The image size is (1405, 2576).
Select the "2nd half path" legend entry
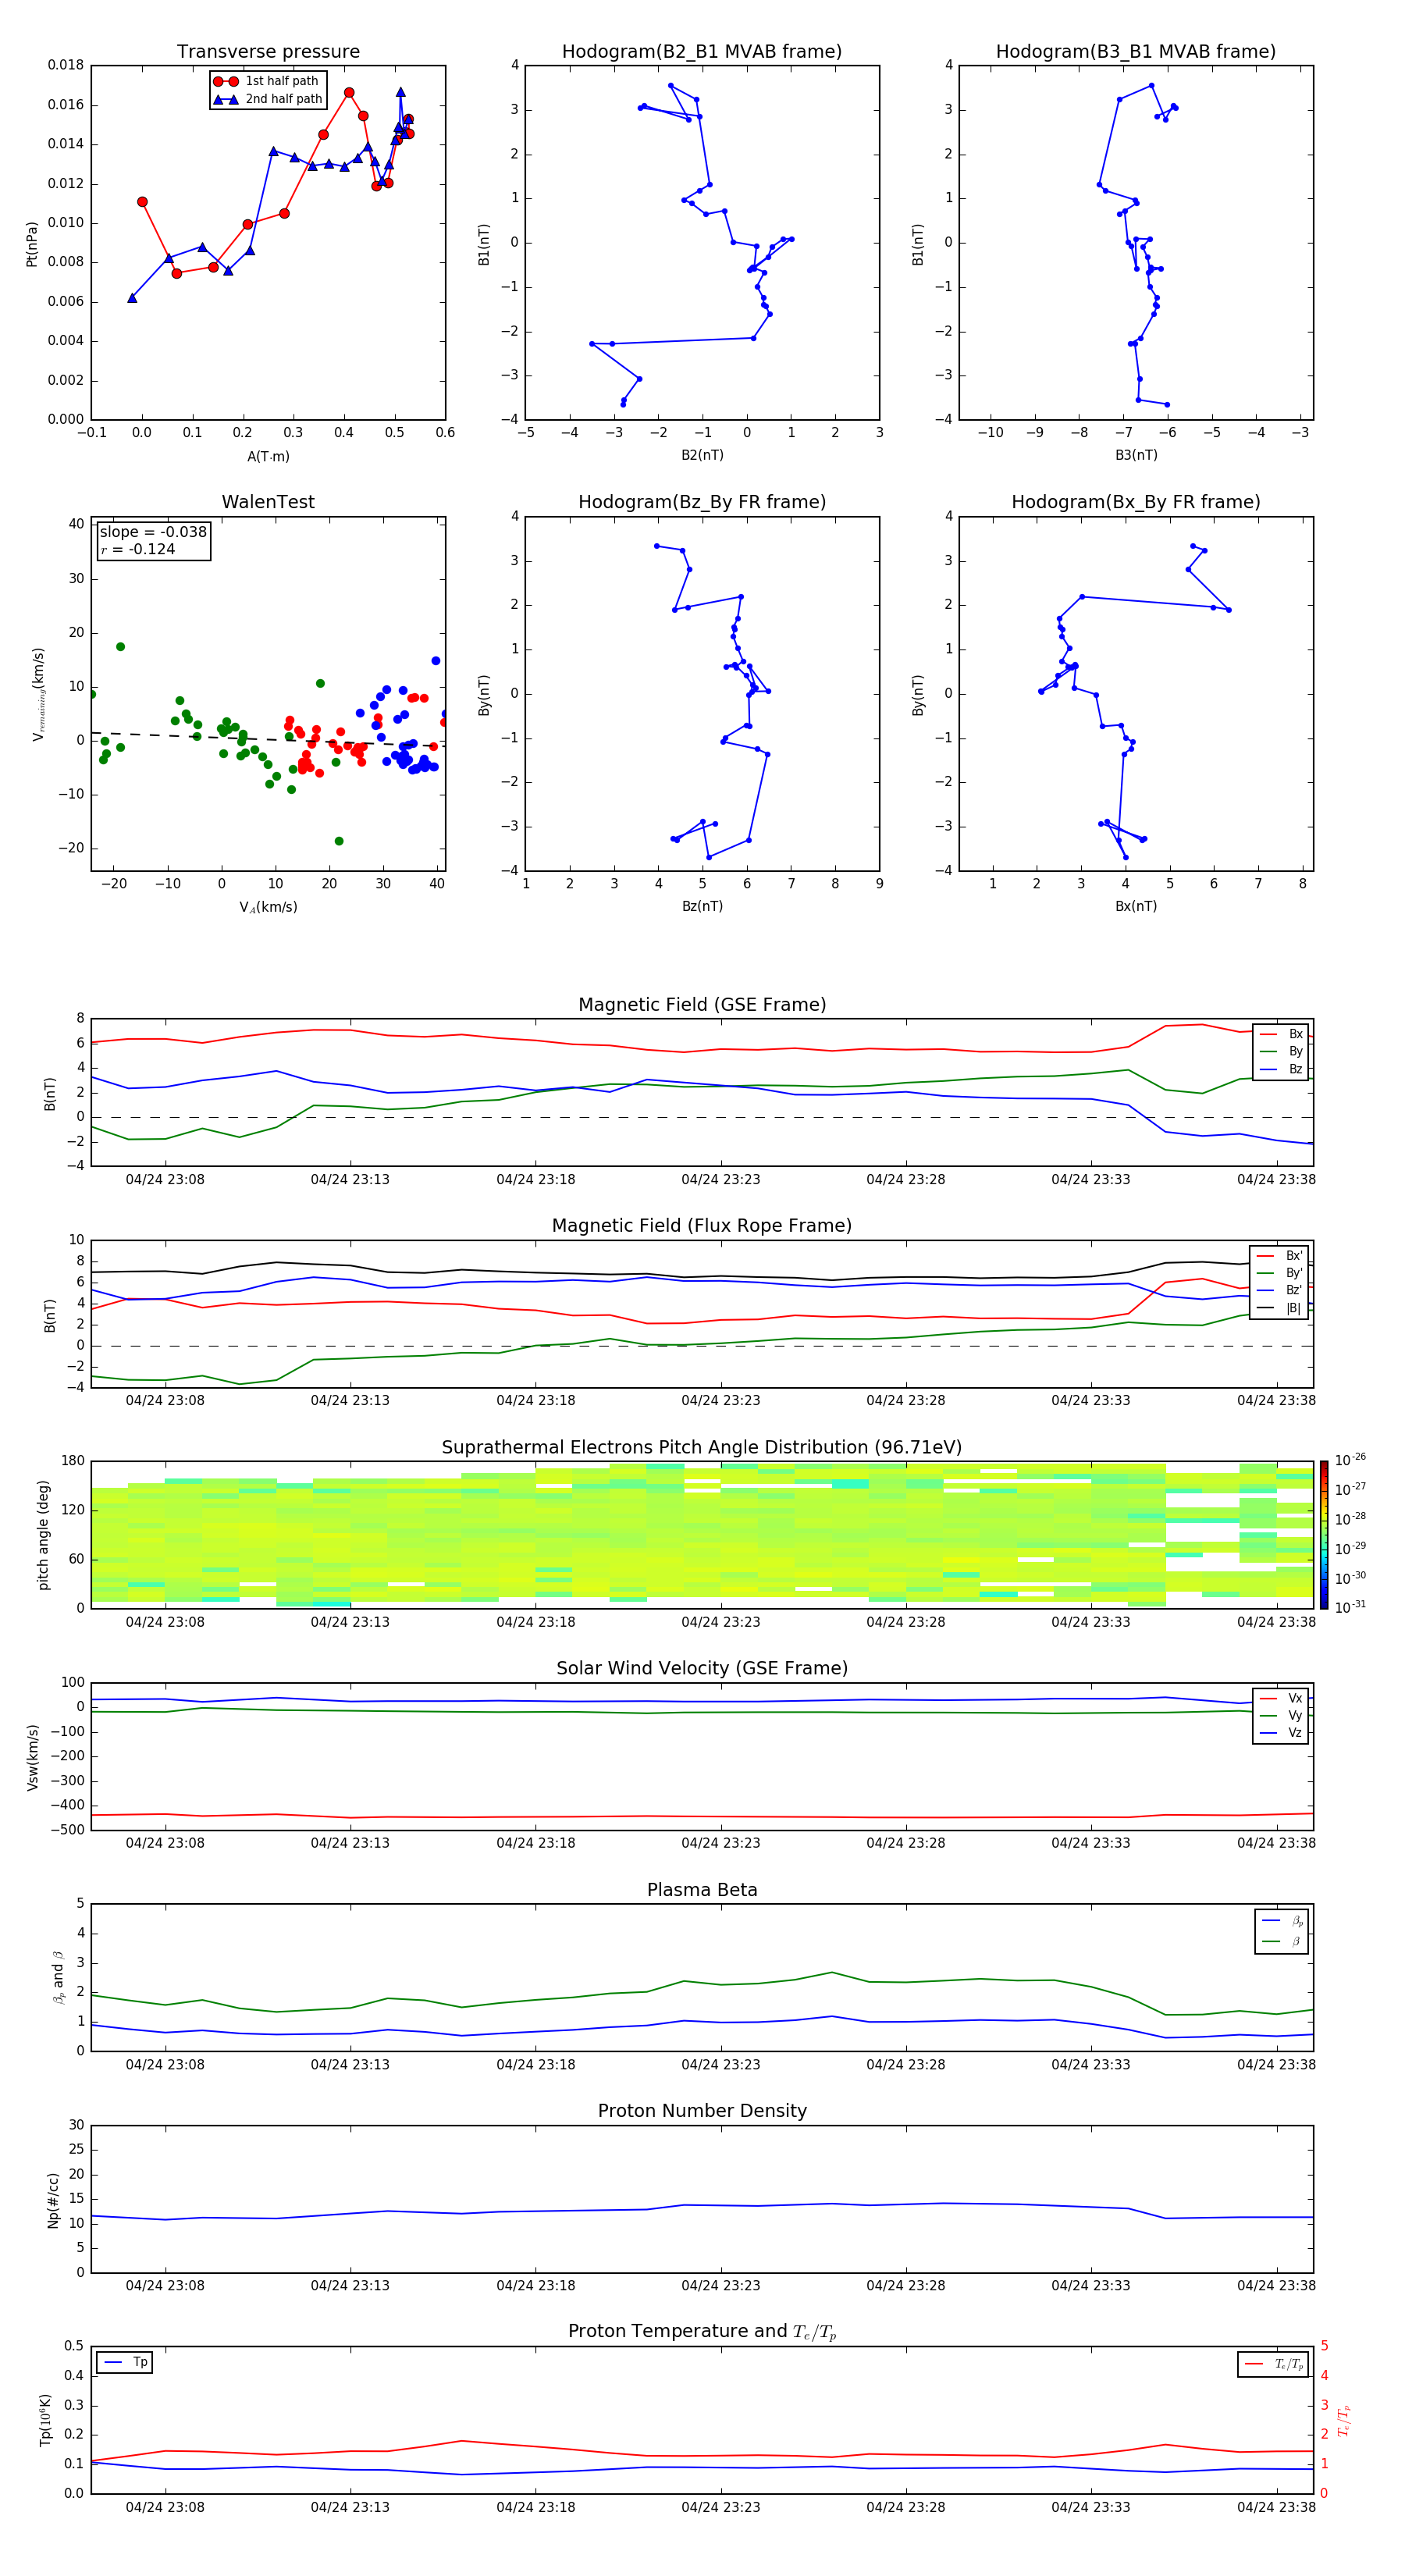tap(268, 99)
